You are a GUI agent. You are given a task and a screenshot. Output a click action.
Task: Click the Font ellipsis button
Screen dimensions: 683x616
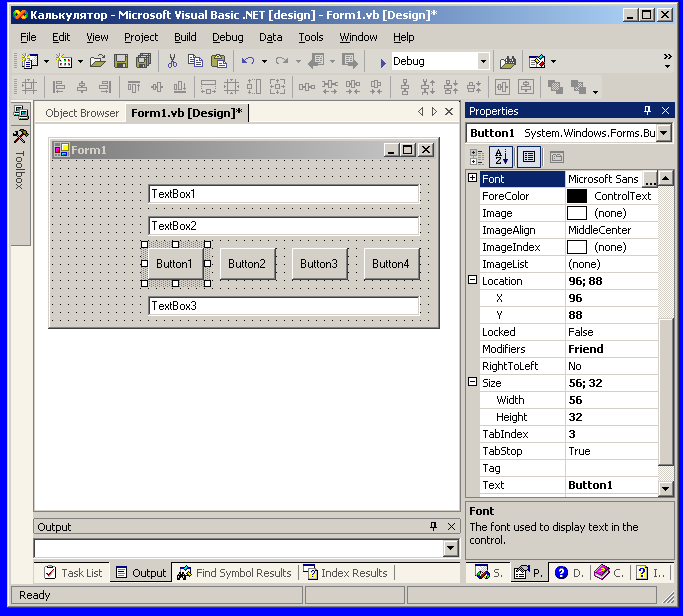pyautogui.click(x=649, y=179)
